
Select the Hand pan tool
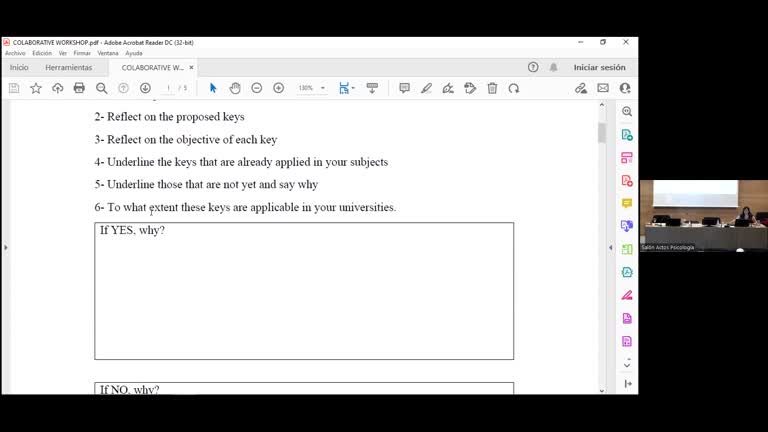235,88
